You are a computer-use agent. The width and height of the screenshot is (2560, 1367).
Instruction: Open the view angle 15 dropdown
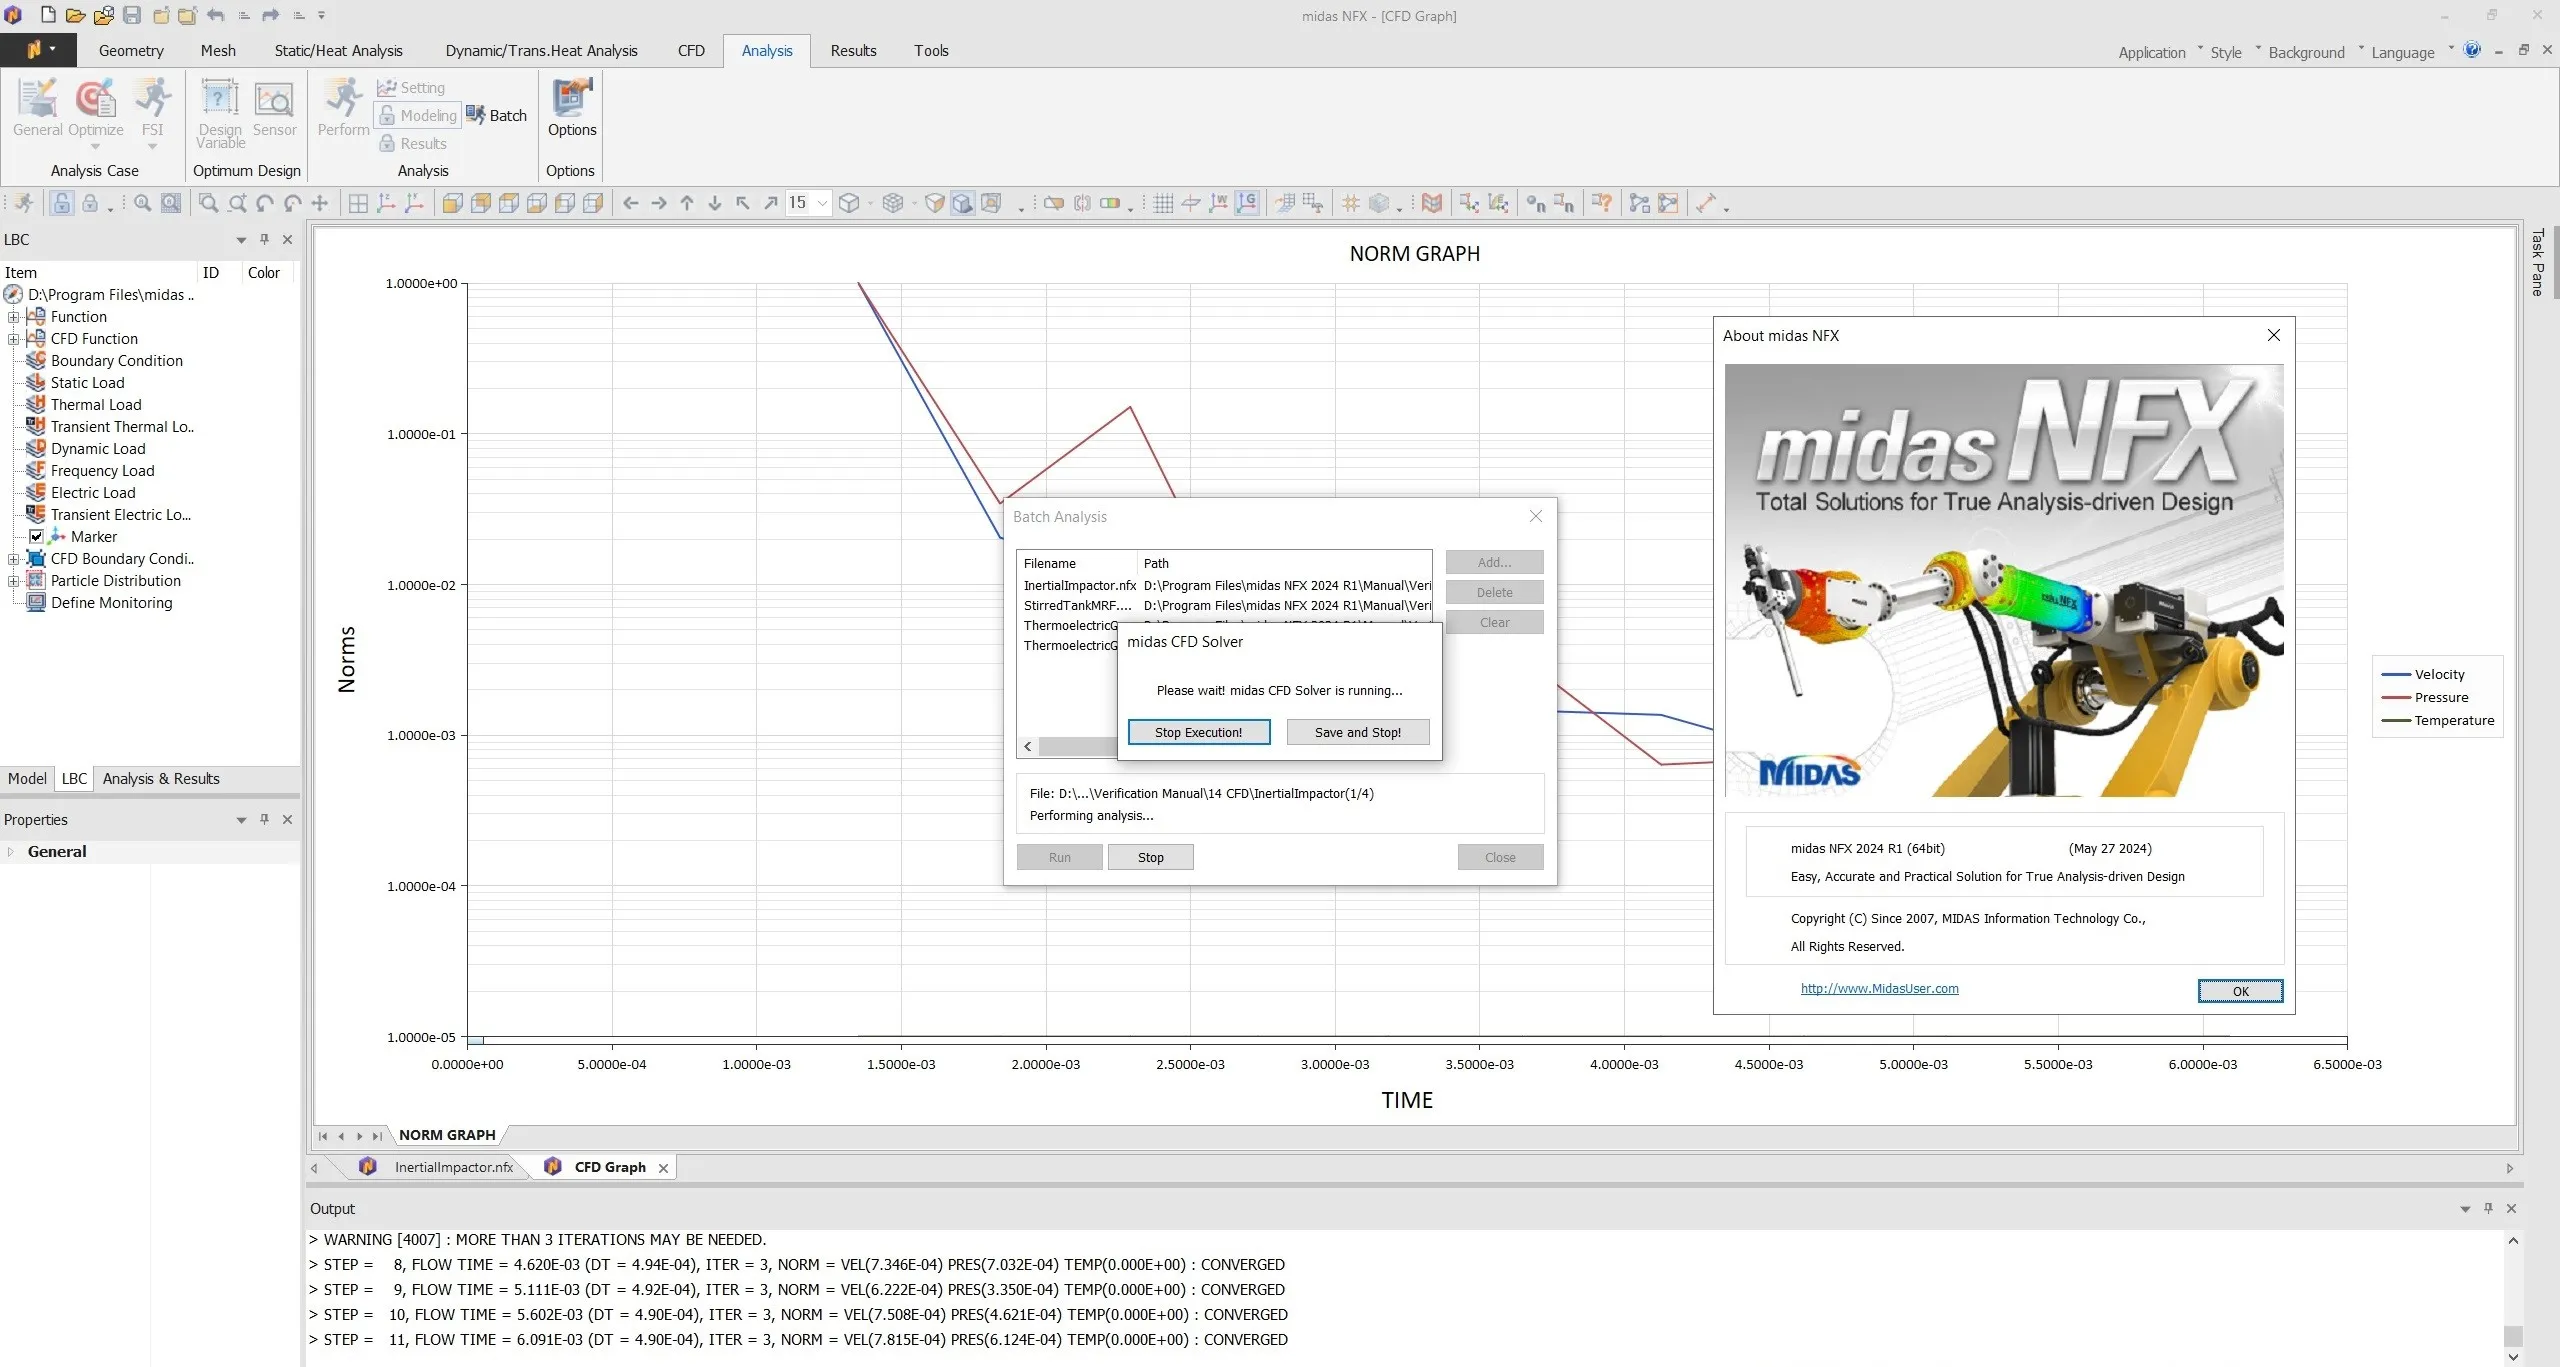coord(822,204)
